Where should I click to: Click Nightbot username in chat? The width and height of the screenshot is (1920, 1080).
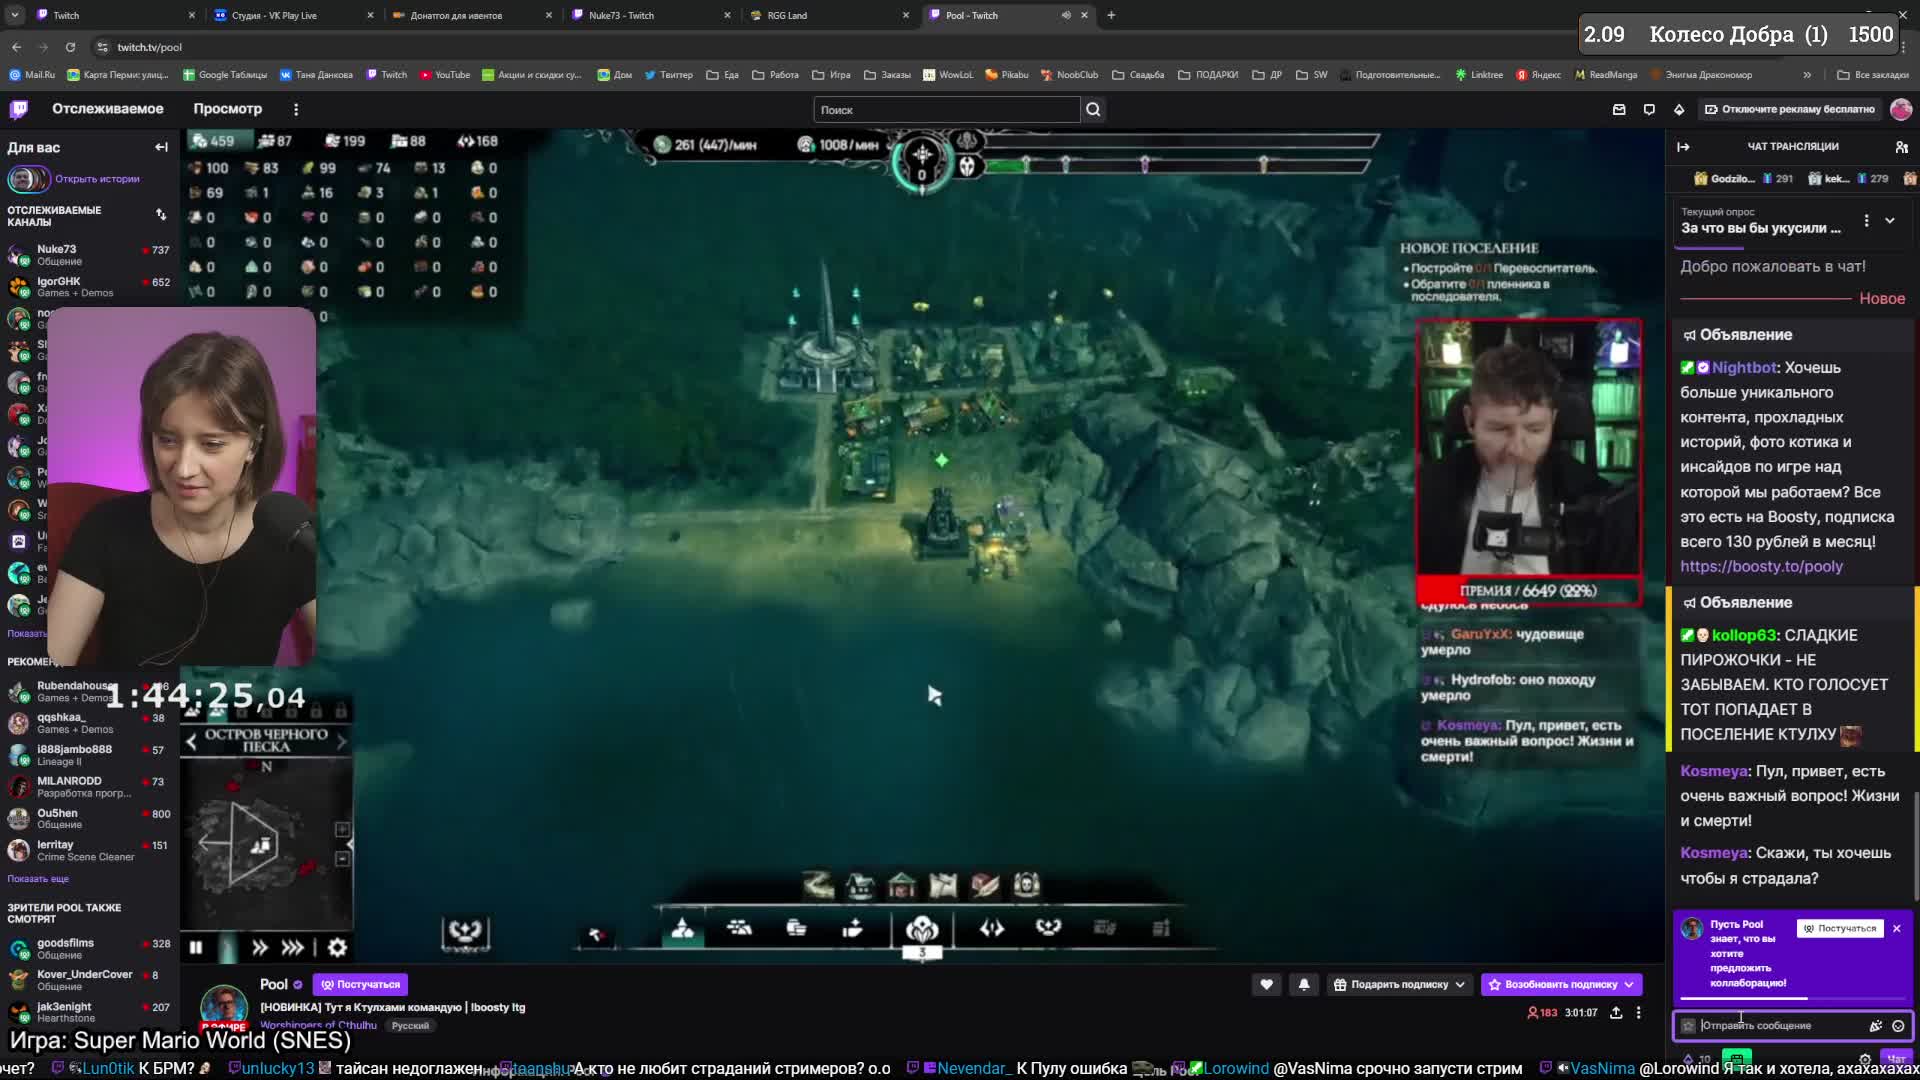point(1744,368)
